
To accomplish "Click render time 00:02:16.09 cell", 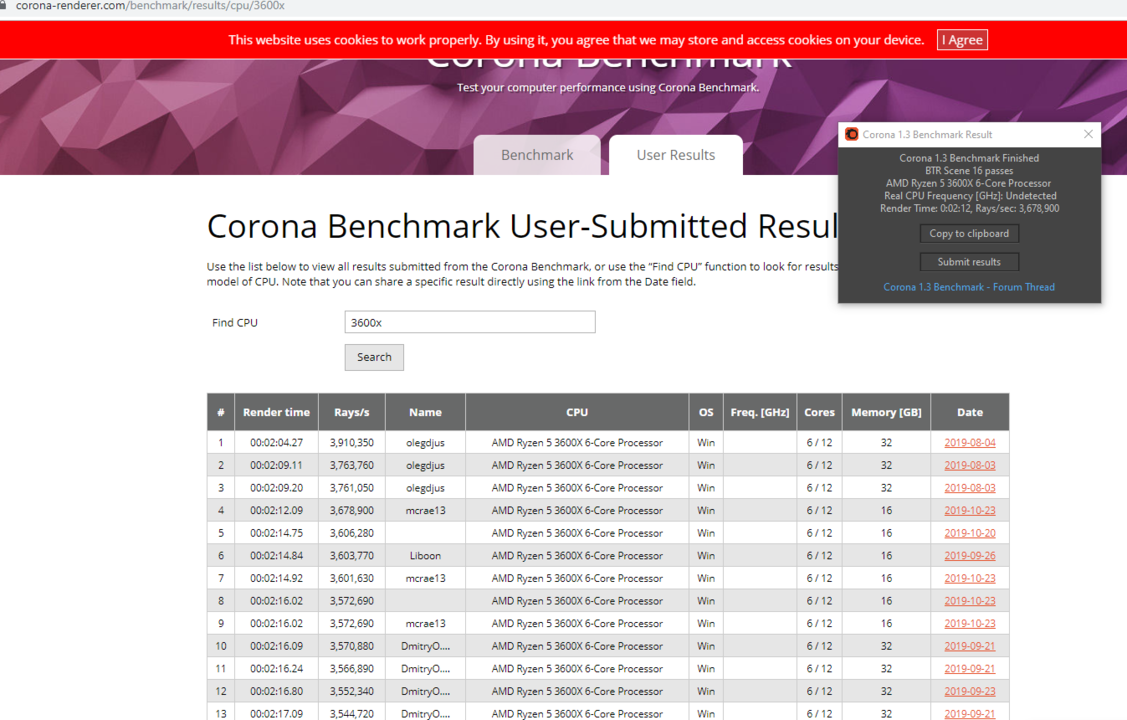I will (x=277, y=646).
